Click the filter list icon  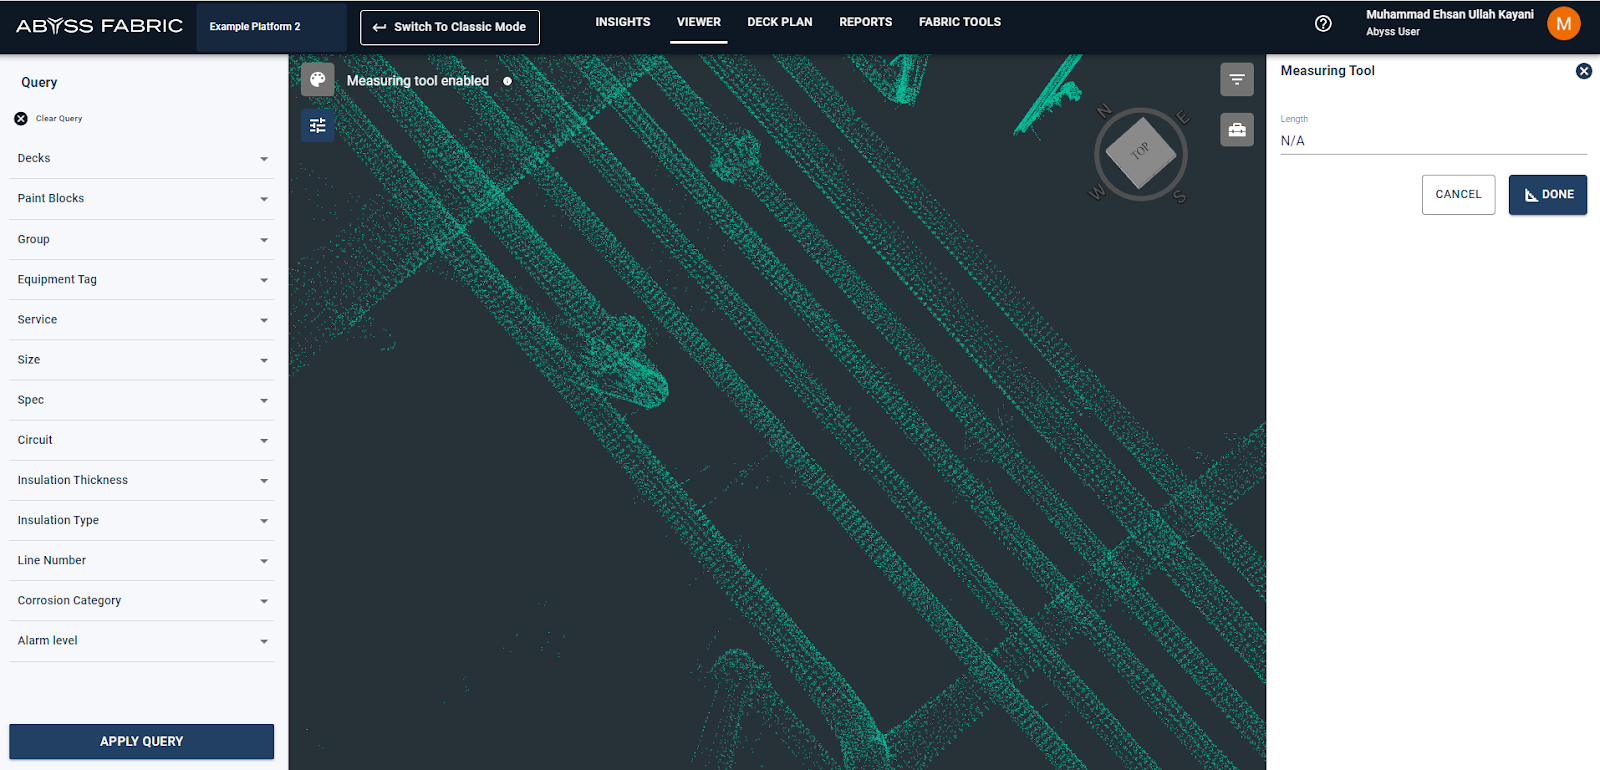click(x=1237, y=80)
